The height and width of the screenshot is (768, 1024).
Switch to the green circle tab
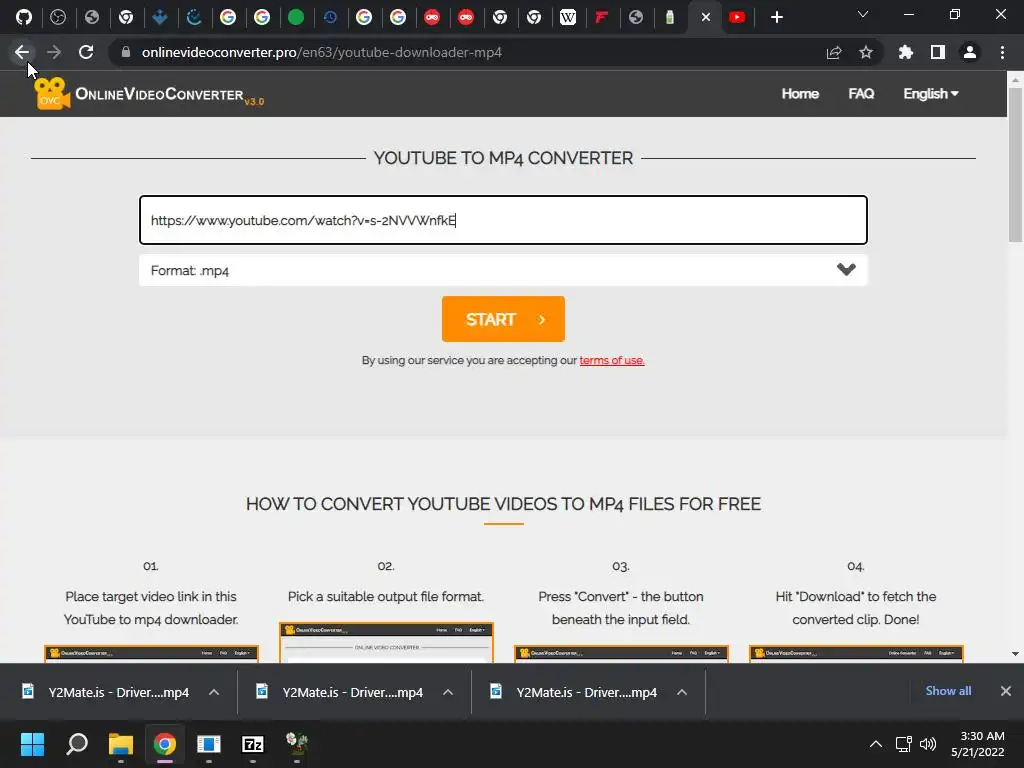[x=296, y=17]
